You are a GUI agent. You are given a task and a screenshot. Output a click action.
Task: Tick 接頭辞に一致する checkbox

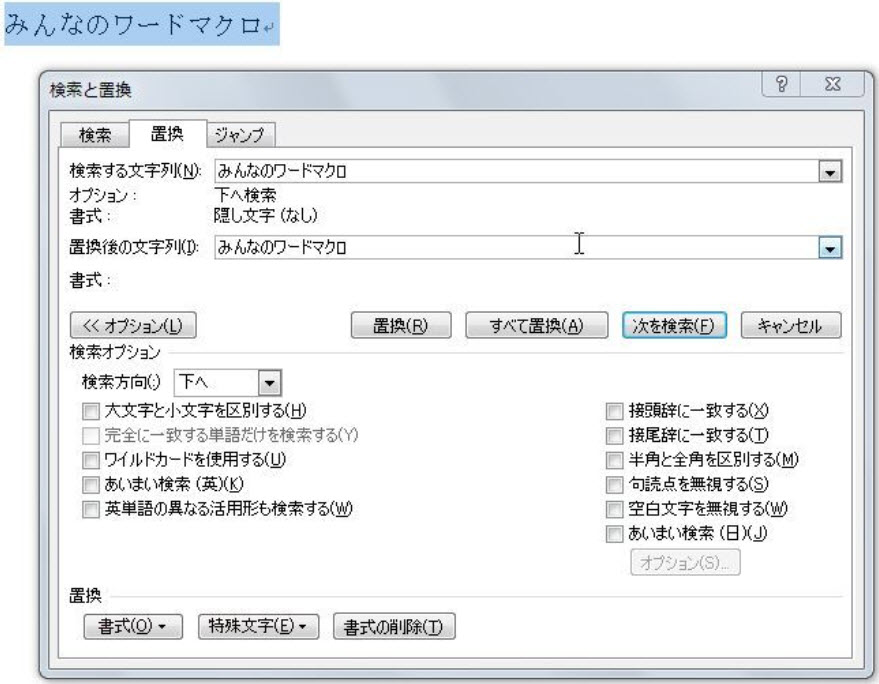tap(616, 410)
